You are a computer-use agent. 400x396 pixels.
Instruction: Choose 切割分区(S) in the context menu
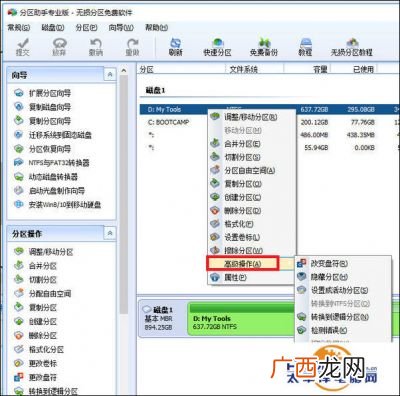pyautogui.click(x=252, y=157)
